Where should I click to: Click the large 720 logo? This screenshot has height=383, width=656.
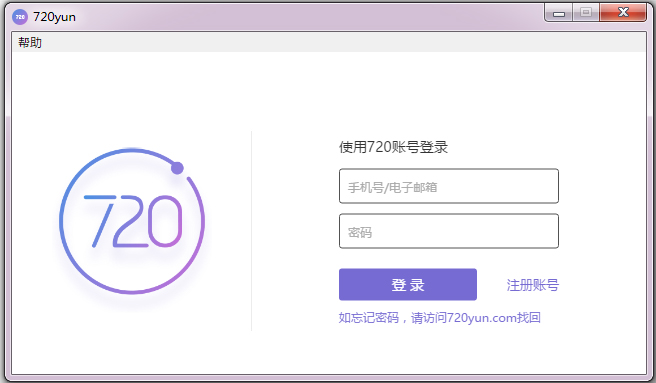click(x=132, y=221)
